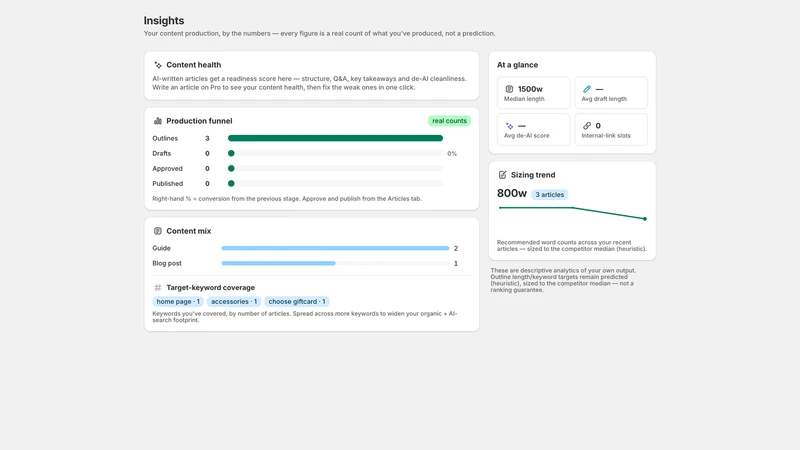Click the '3 articles' badge
Viewport: 800px width, 450px height.
click(549, 195)
